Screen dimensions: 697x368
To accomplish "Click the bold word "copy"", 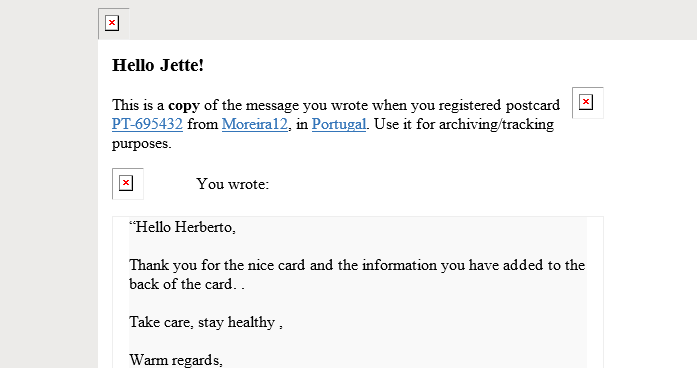I will pos(184,106).
